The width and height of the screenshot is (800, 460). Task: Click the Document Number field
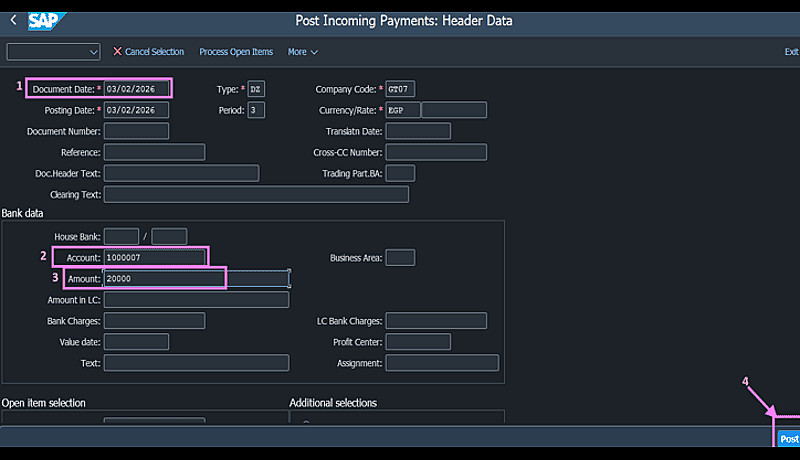[x=136, y=131]
